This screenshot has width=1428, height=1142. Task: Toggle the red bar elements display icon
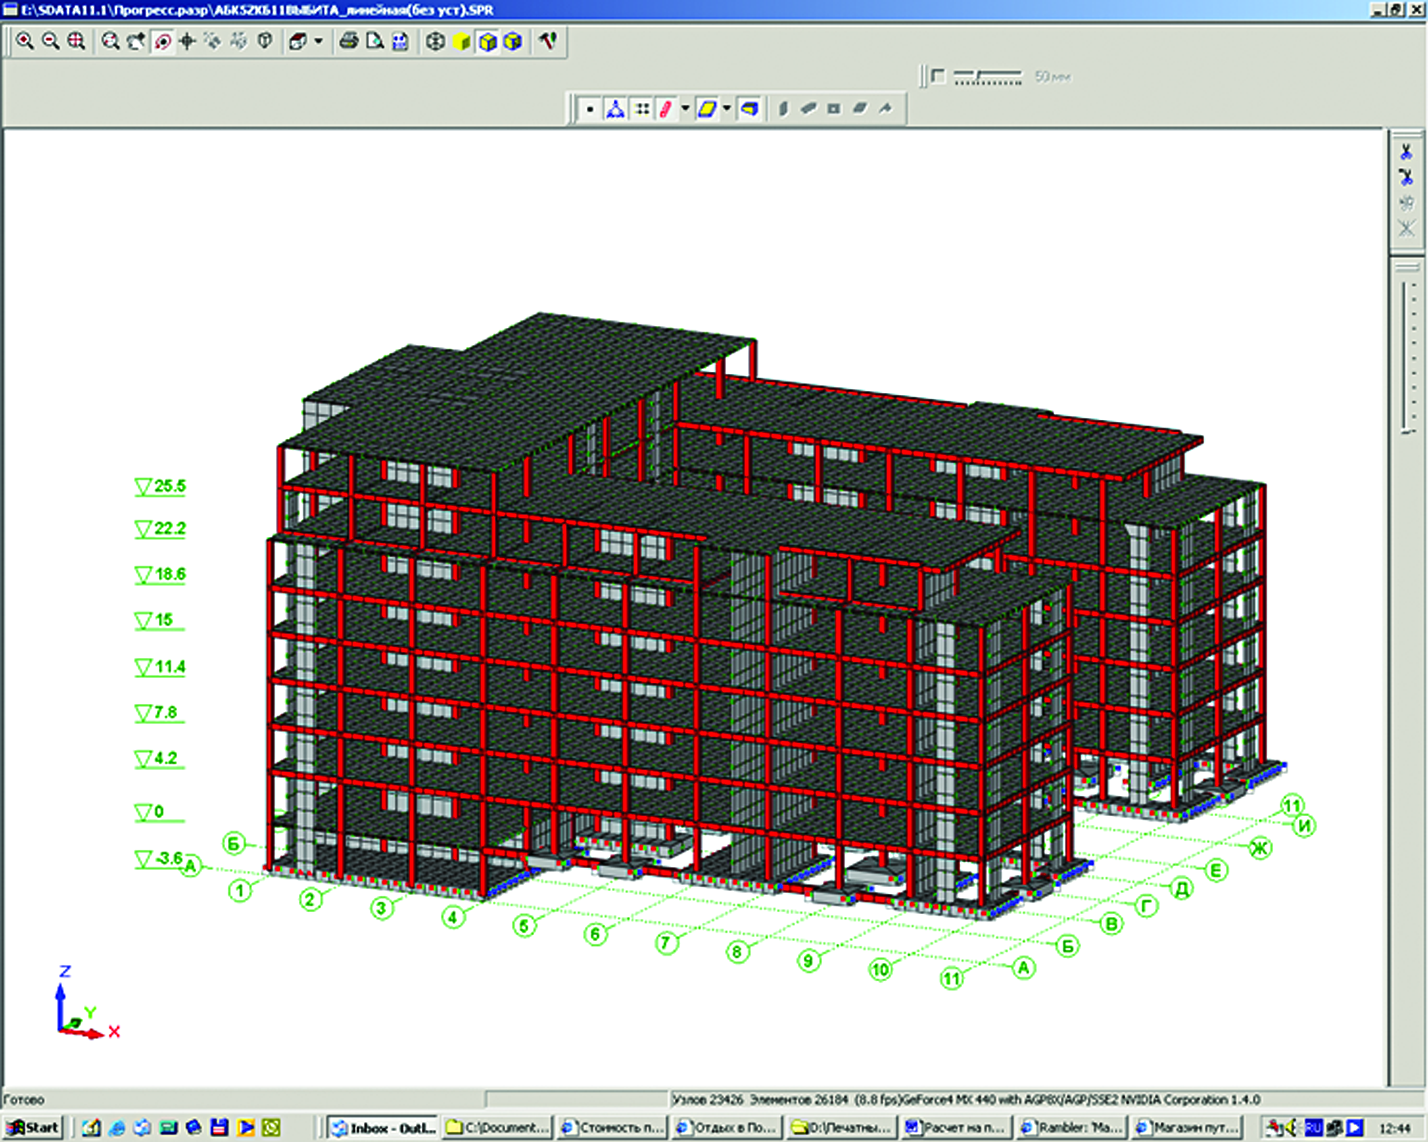pyautogui.click(x=665, y=109)
